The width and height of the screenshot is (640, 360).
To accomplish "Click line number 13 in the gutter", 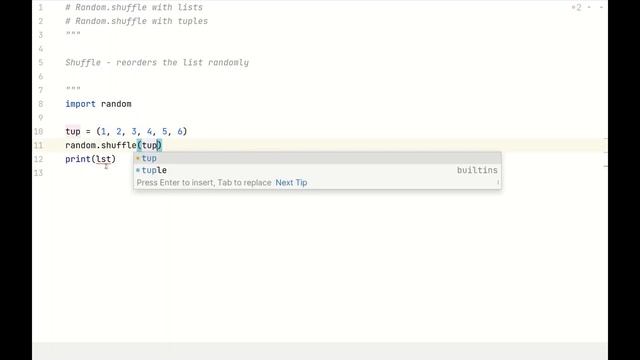I will pyautogui.click(x=38, y=173).
